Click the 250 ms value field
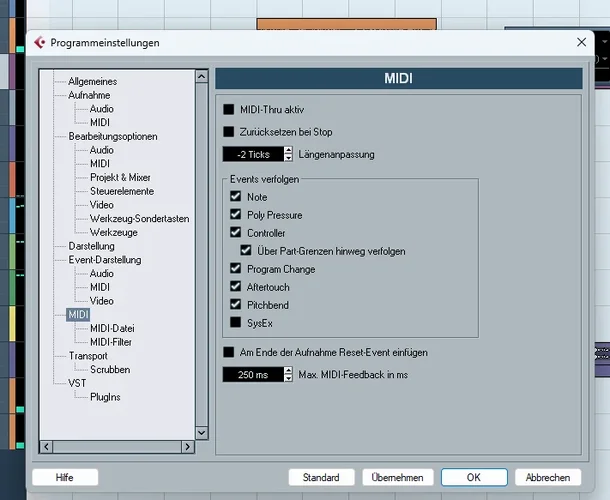The width and height of the screenshot is (610, 500). (253, 375)
